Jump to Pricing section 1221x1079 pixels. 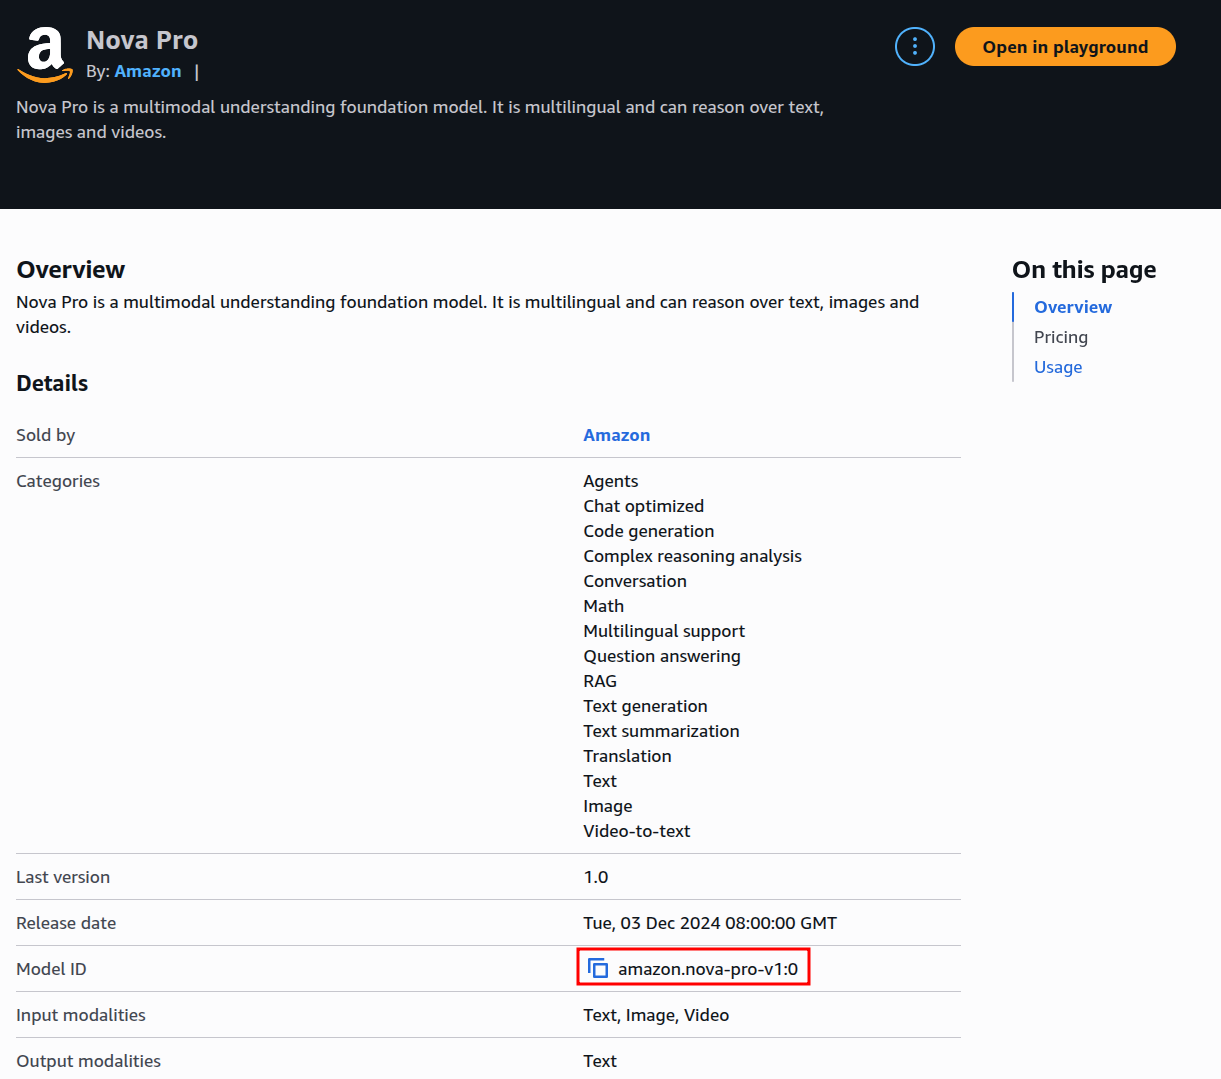pos(1061,337)
